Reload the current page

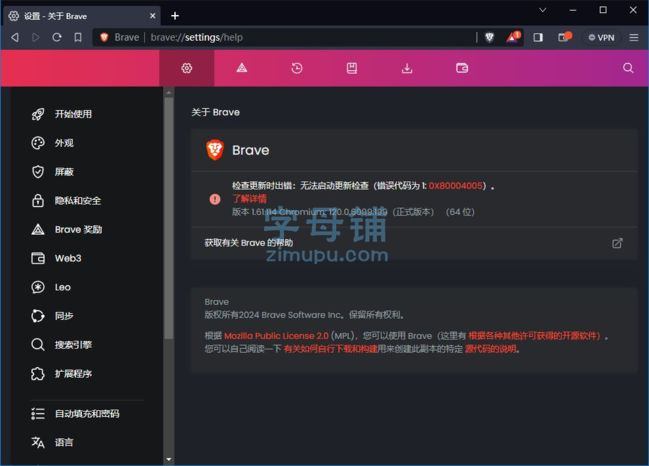coord(57,38)
